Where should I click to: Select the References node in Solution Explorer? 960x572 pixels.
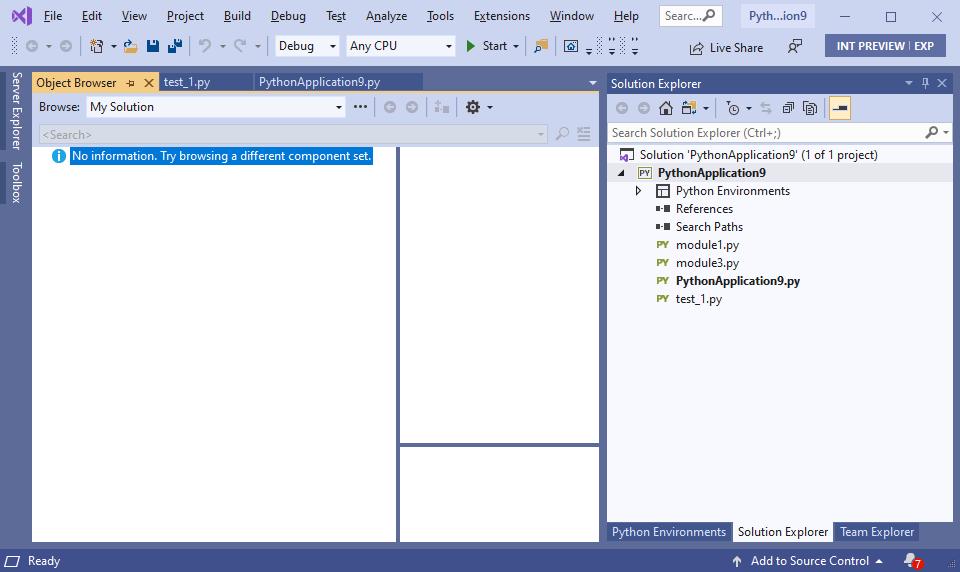tap(704, 209)
